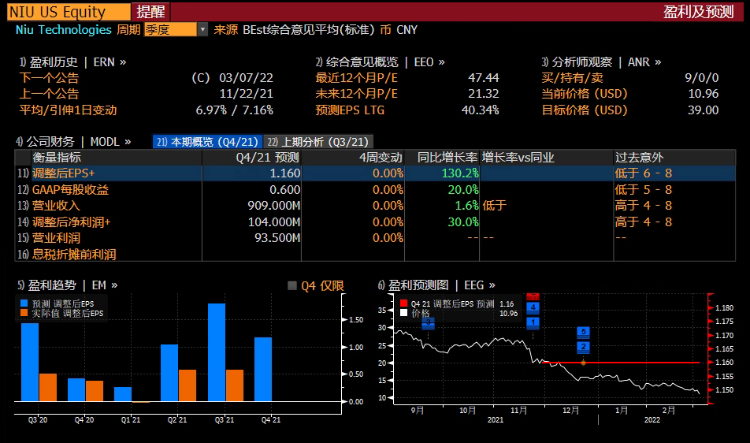
Task: Click the Q3'20 orange actual bar
Action: click(48, 387)
